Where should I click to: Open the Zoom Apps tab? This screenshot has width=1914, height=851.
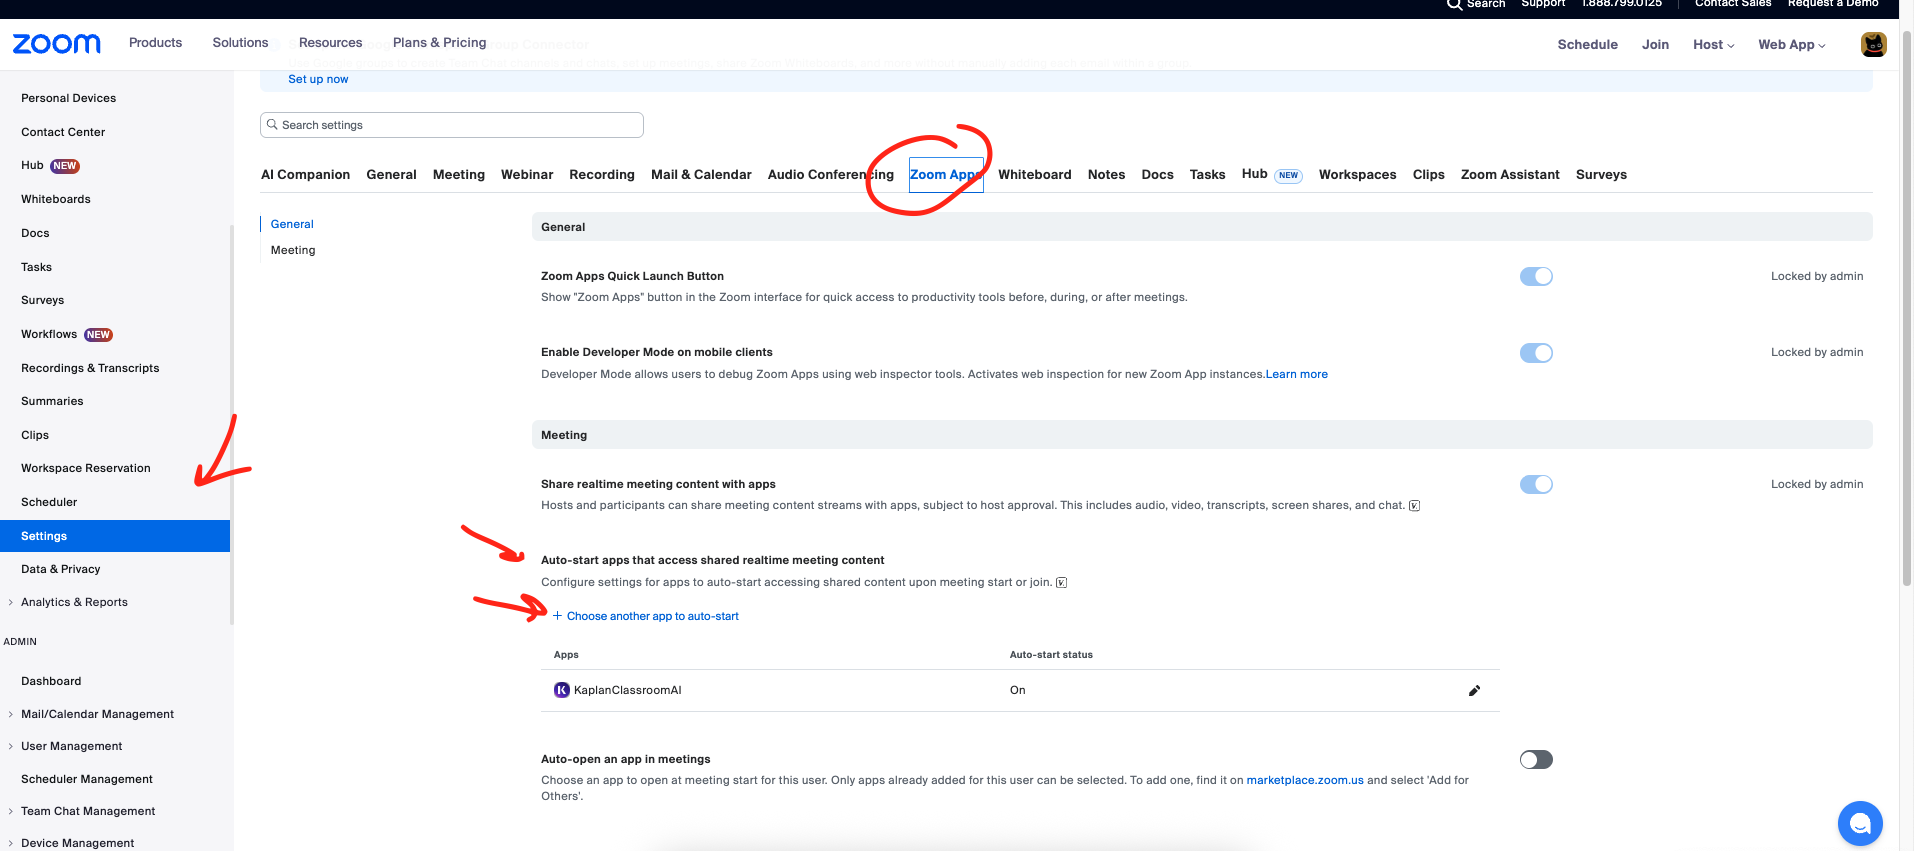(946, 175)
